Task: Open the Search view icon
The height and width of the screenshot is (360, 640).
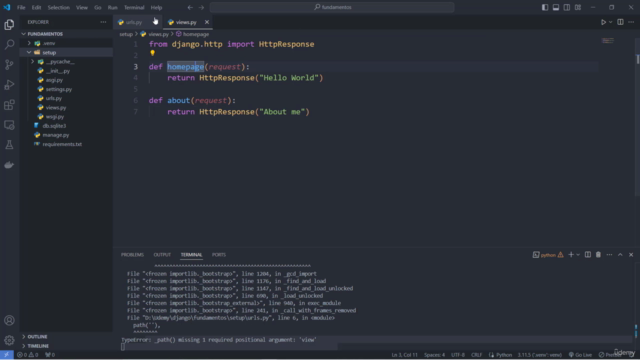Action: tap(9, 44)
